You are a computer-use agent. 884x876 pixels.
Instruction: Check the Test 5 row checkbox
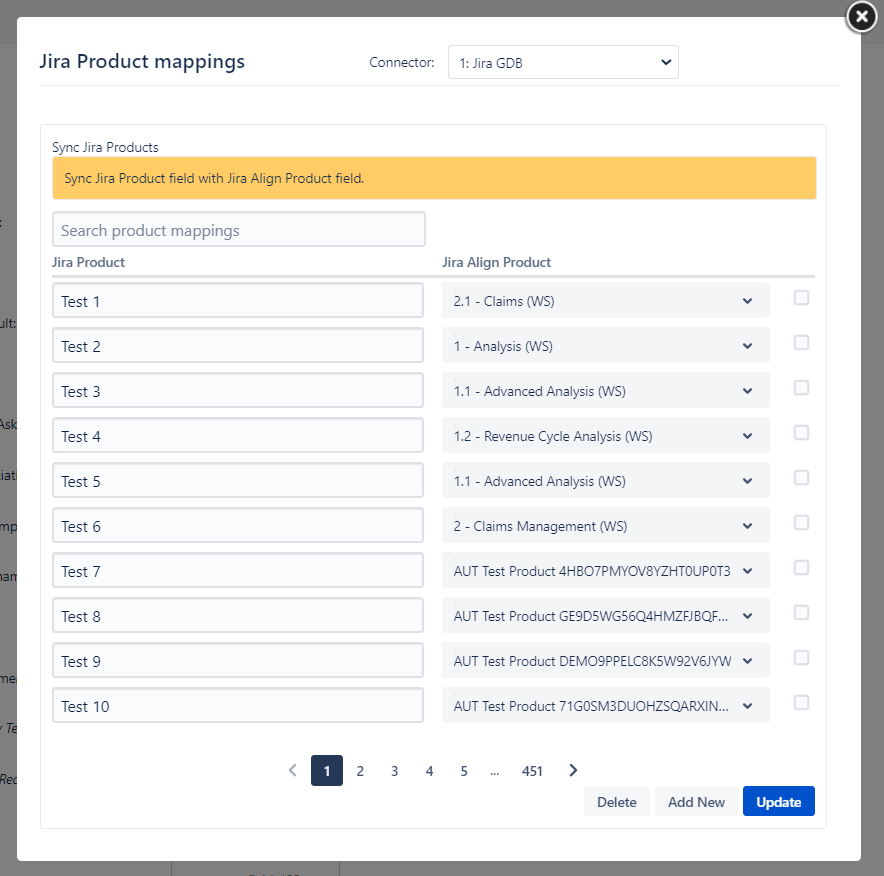801,478
